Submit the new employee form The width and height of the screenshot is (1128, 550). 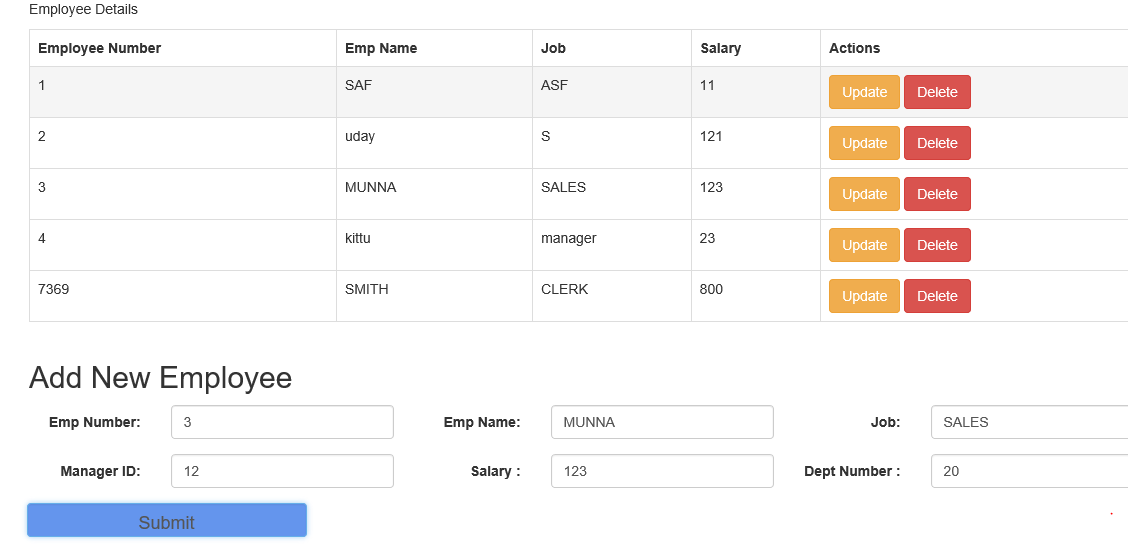point(167,521)
